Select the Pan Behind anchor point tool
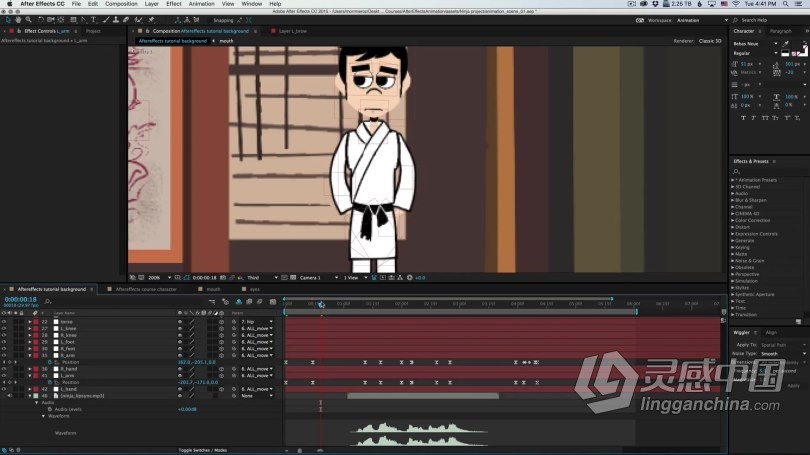The image size is (810, 455). pos(61,20)
